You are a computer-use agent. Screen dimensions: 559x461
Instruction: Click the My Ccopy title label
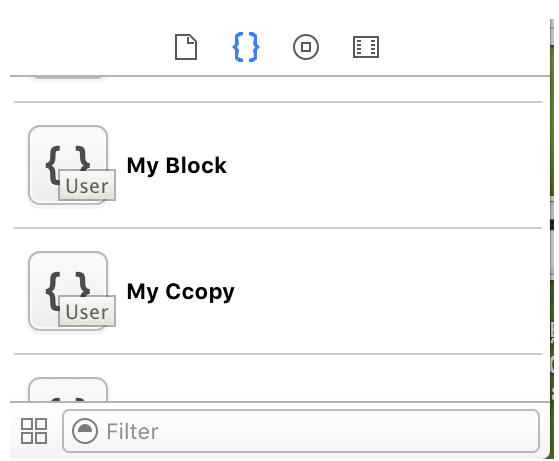[x=180, y=292]
